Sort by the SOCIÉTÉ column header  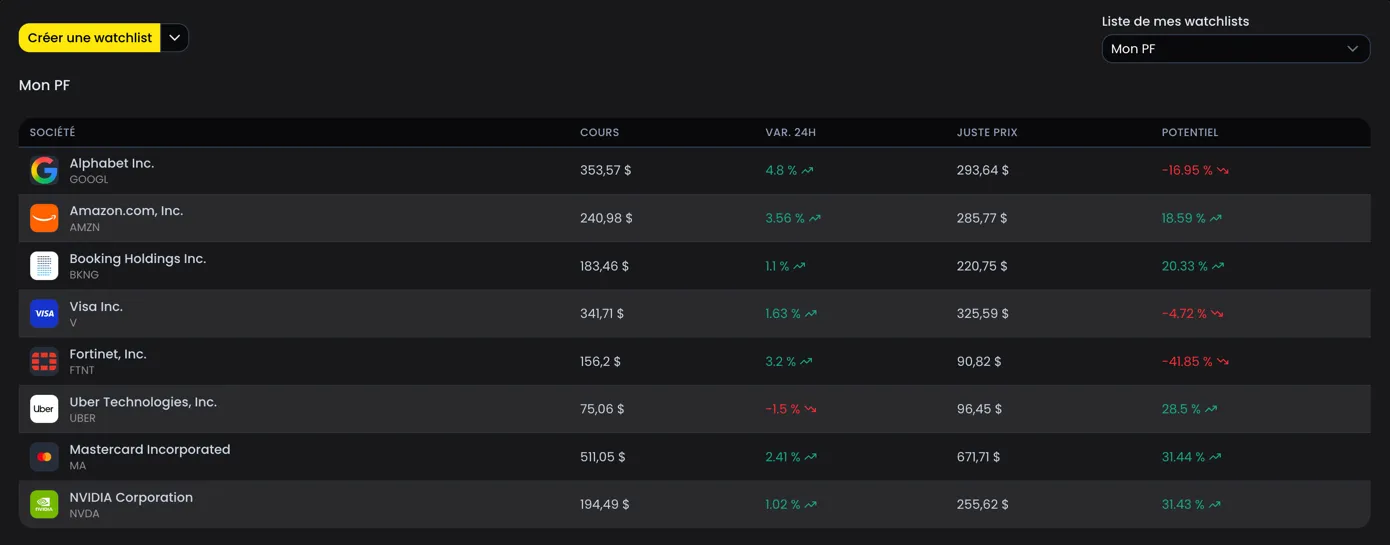pyautogui.click(x=52, y=133)
